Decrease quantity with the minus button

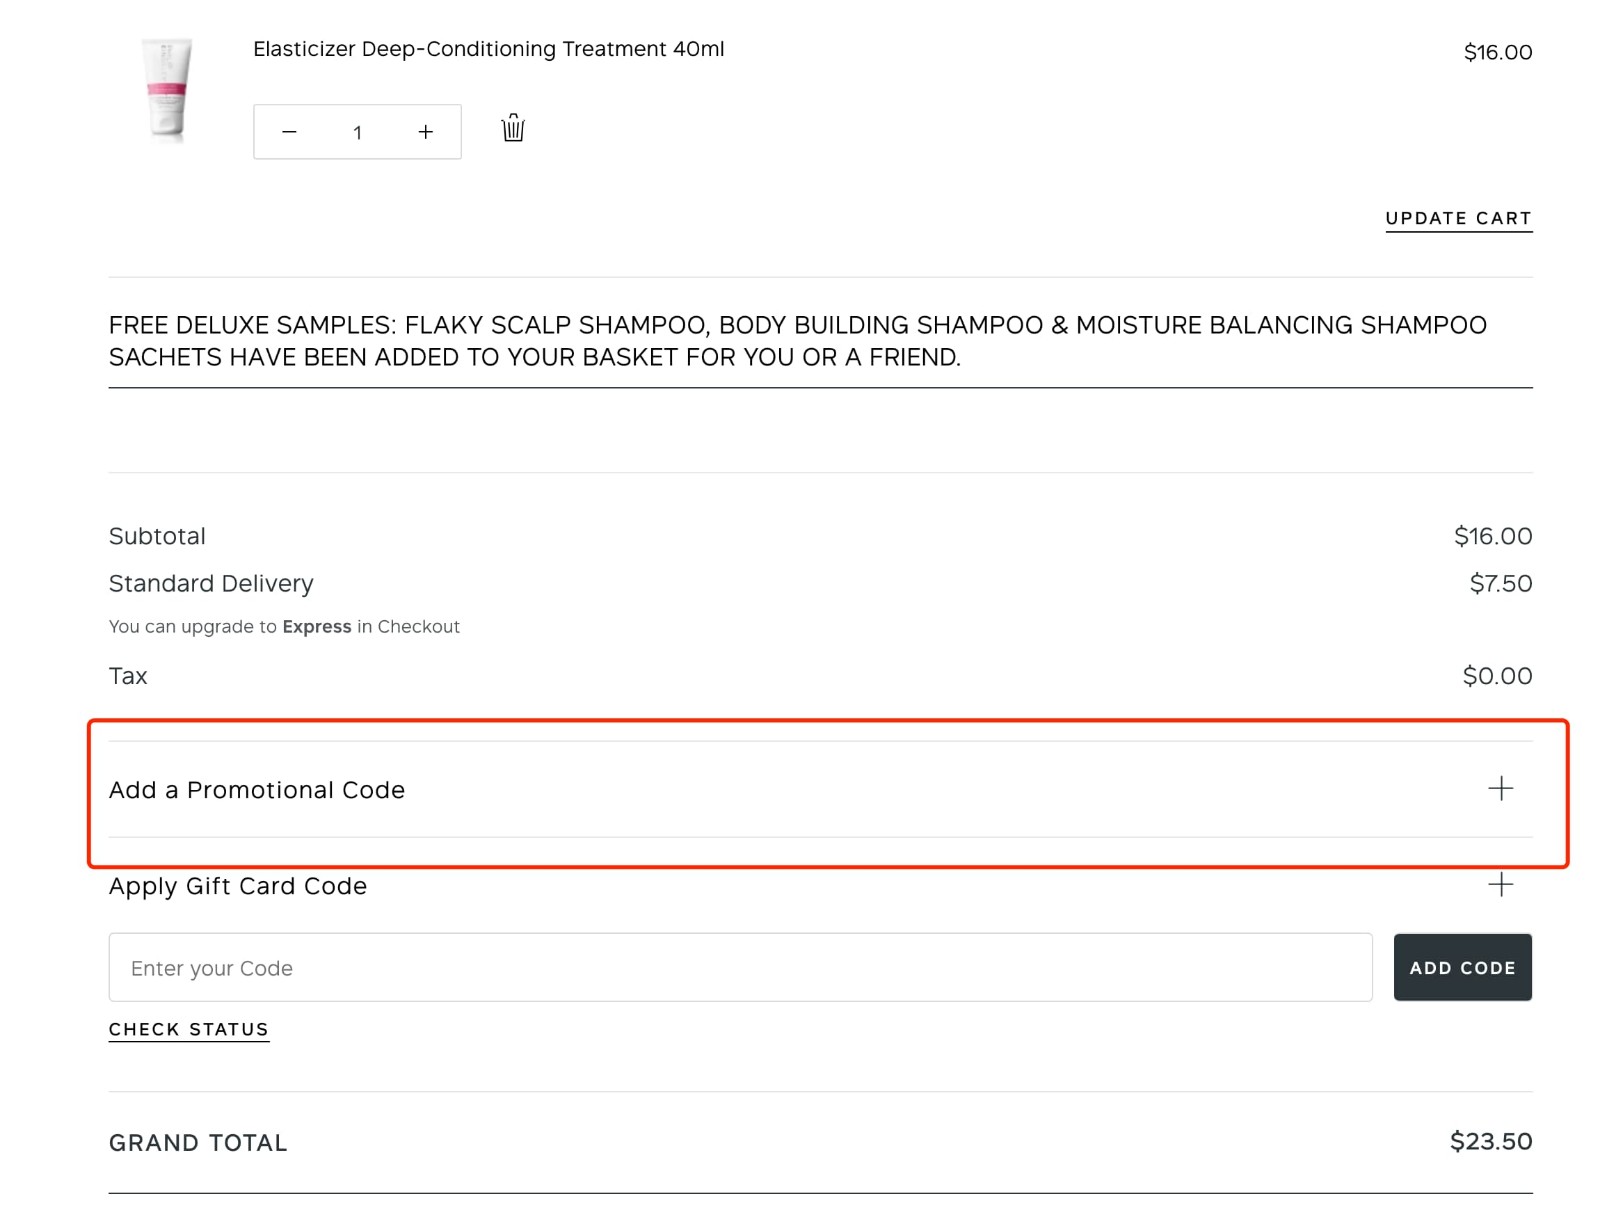coord(289,132)
